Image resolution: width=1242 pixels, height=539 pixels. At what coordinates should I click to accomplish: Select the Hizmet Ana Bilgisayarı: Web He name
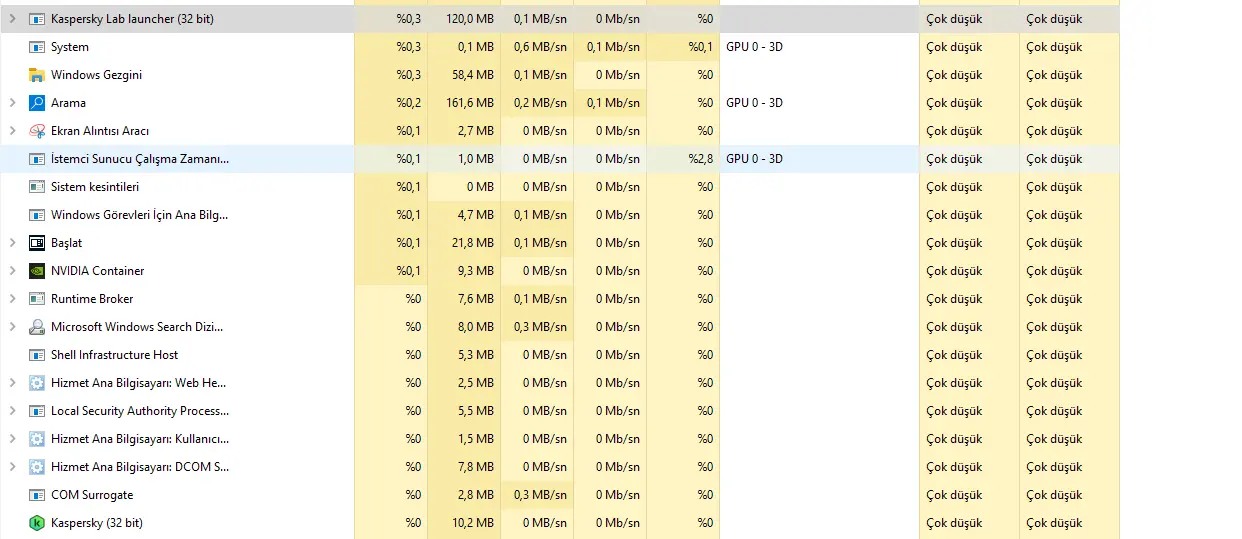pyautogui.click(x=140, y=383)
